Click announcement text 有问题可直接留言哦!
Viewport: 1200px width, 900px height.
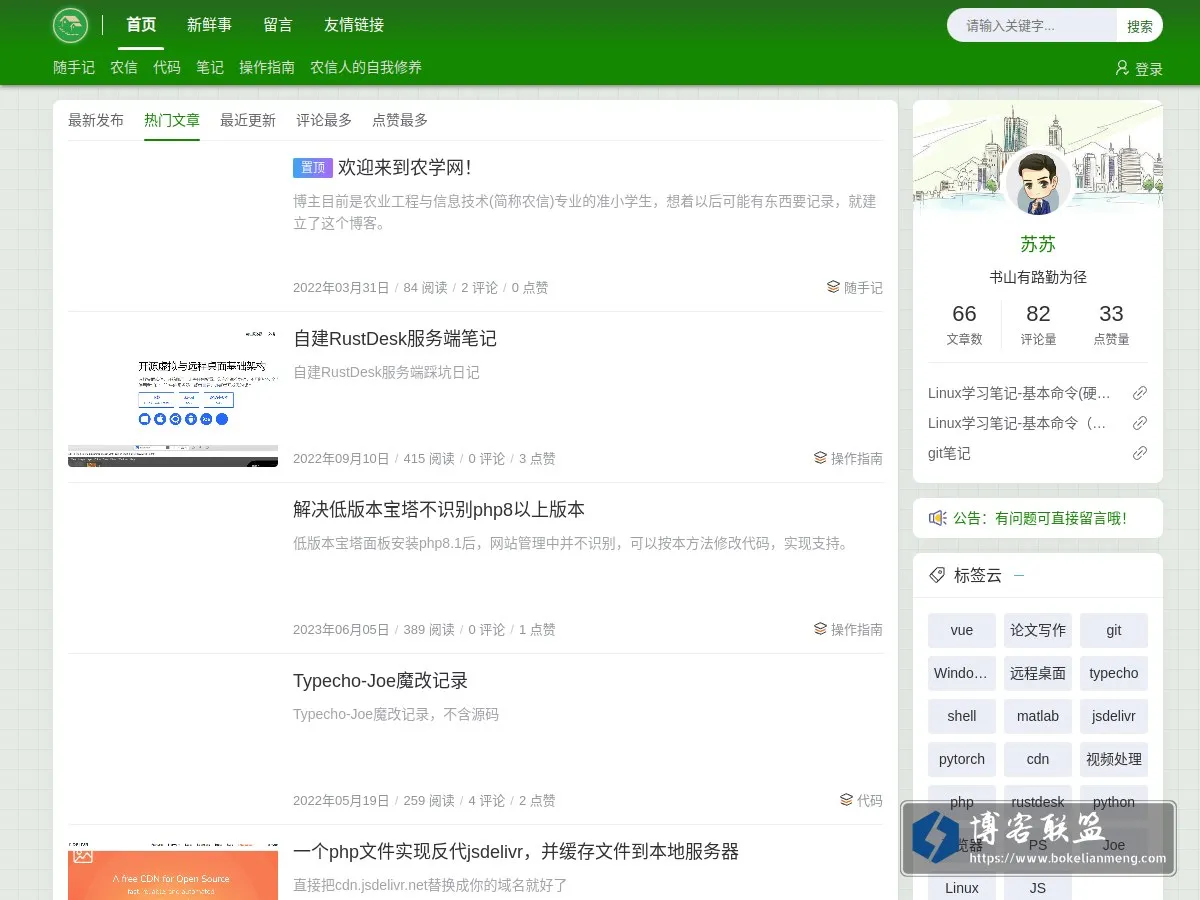point(1060,518)
